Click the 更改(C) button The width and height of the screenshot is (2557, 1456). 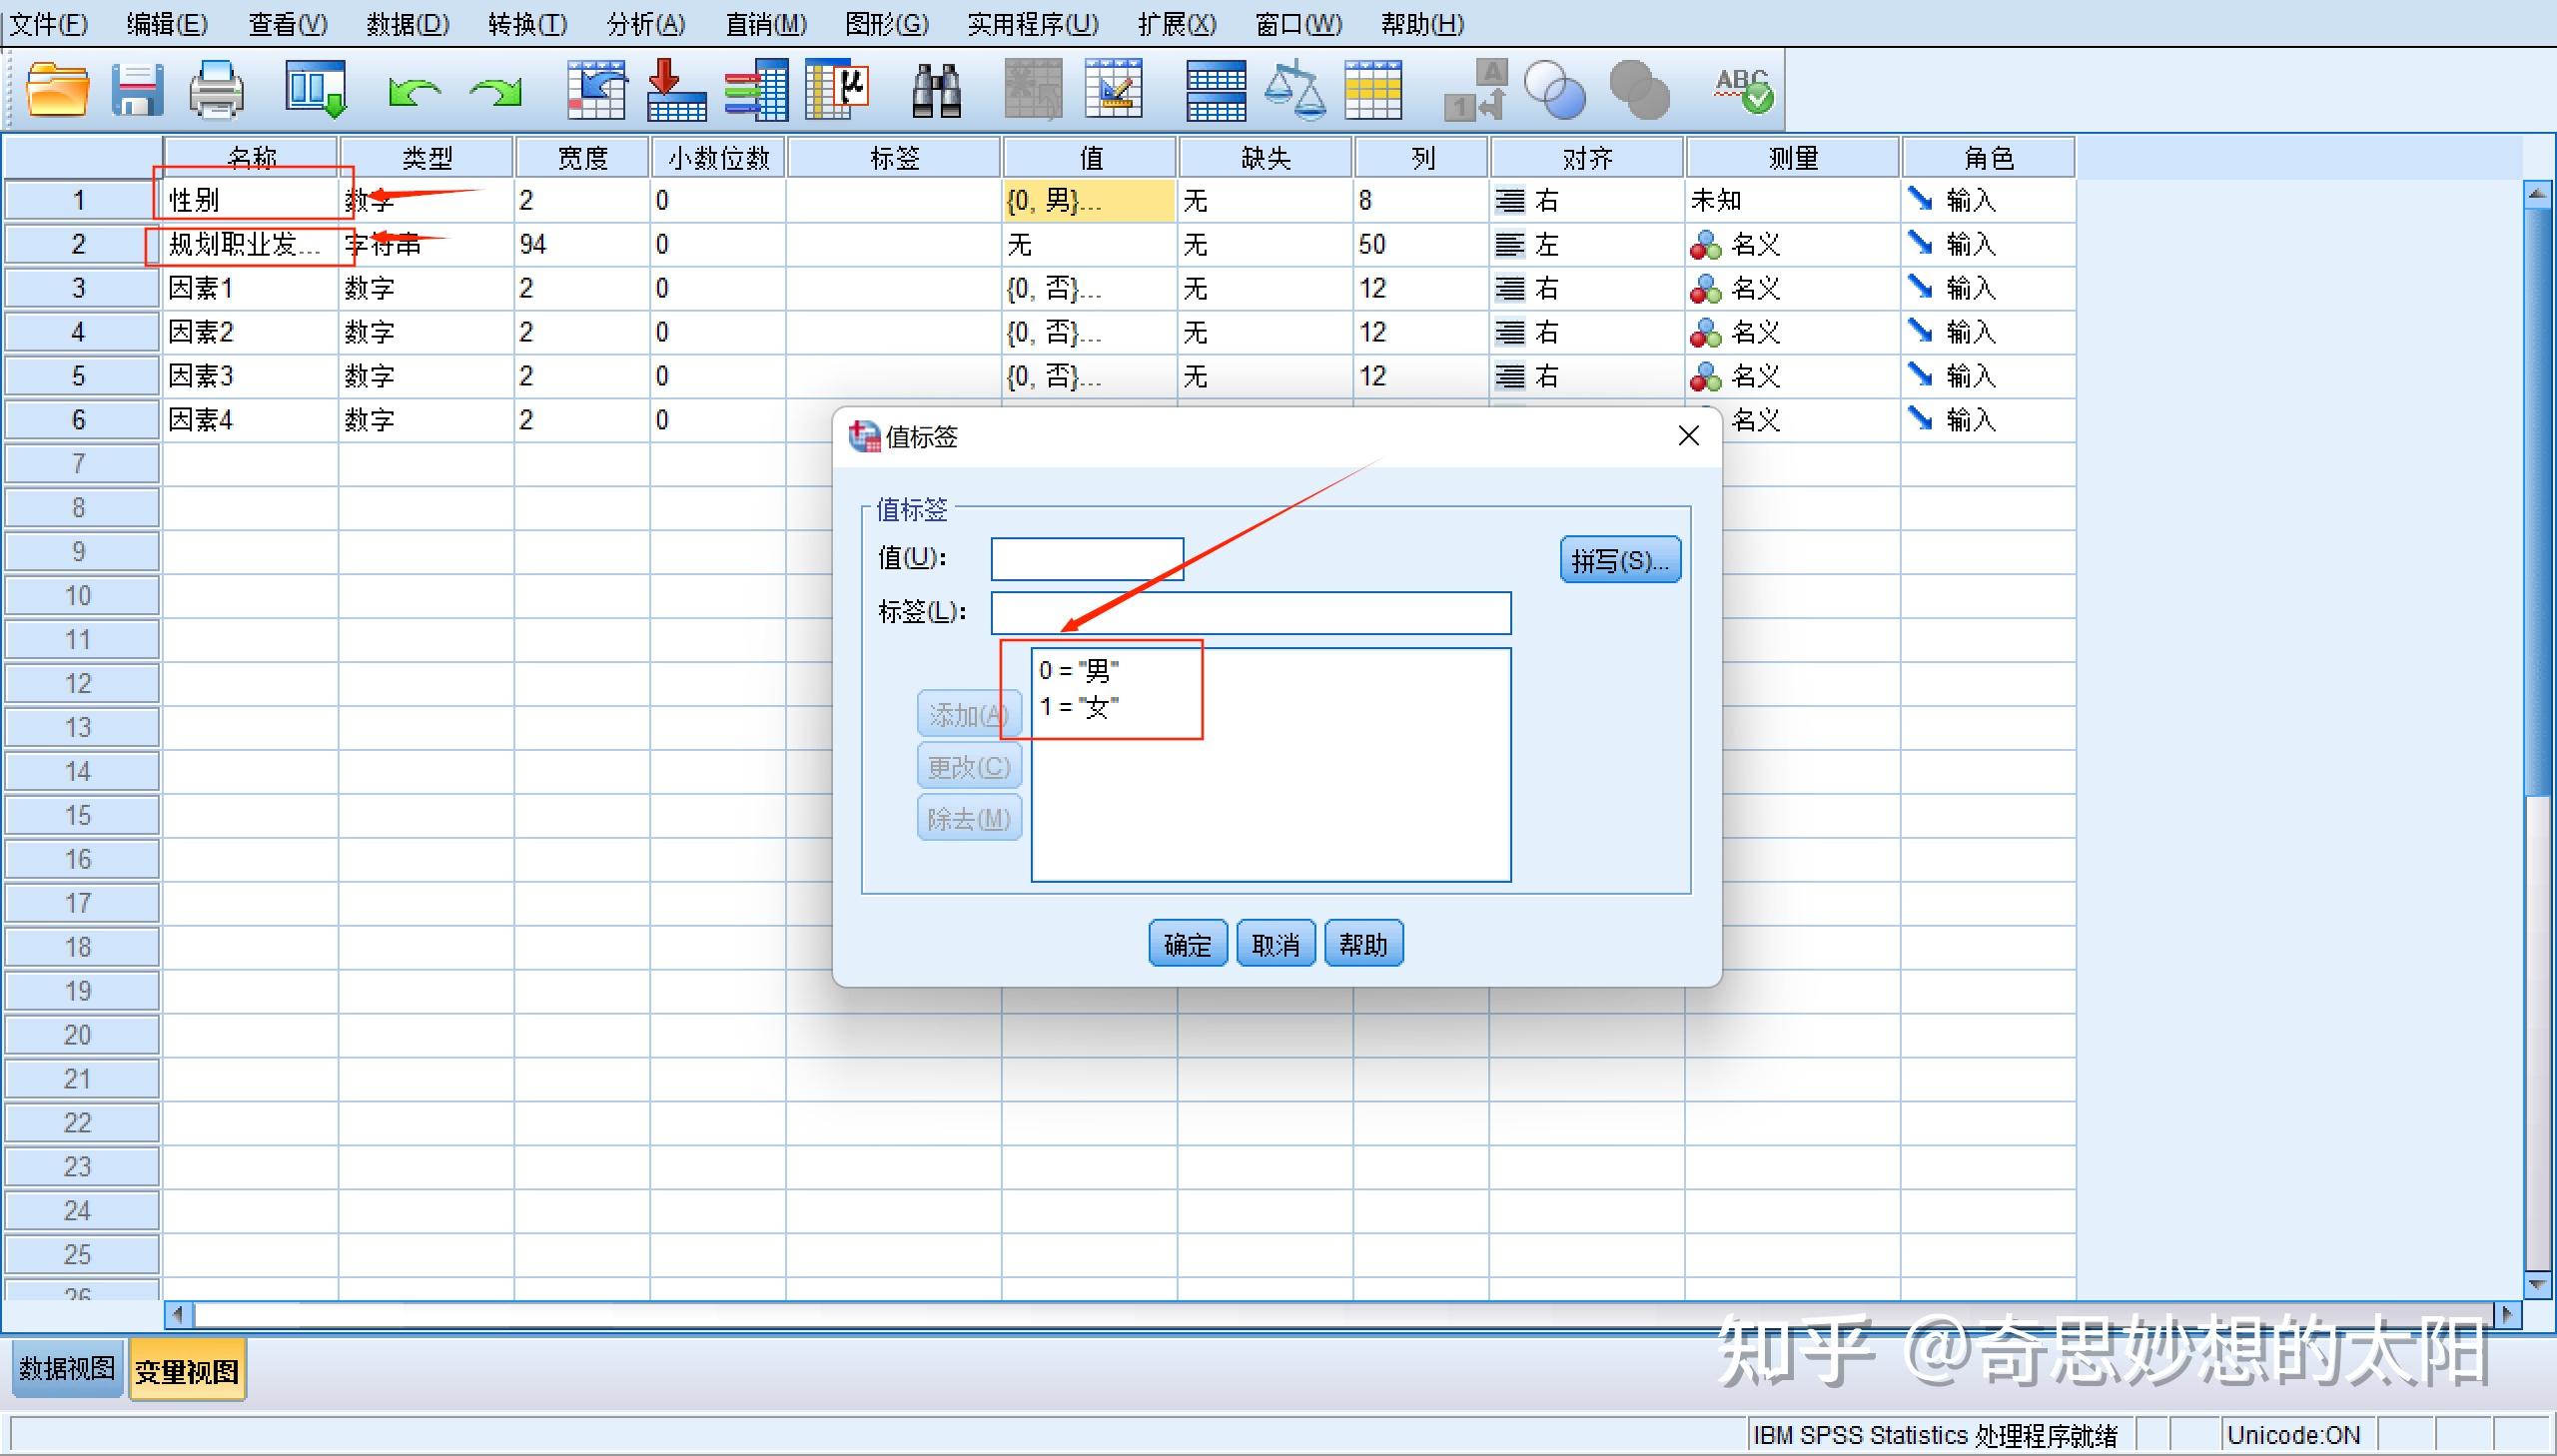pyautogui.click(x=968, y=766)
